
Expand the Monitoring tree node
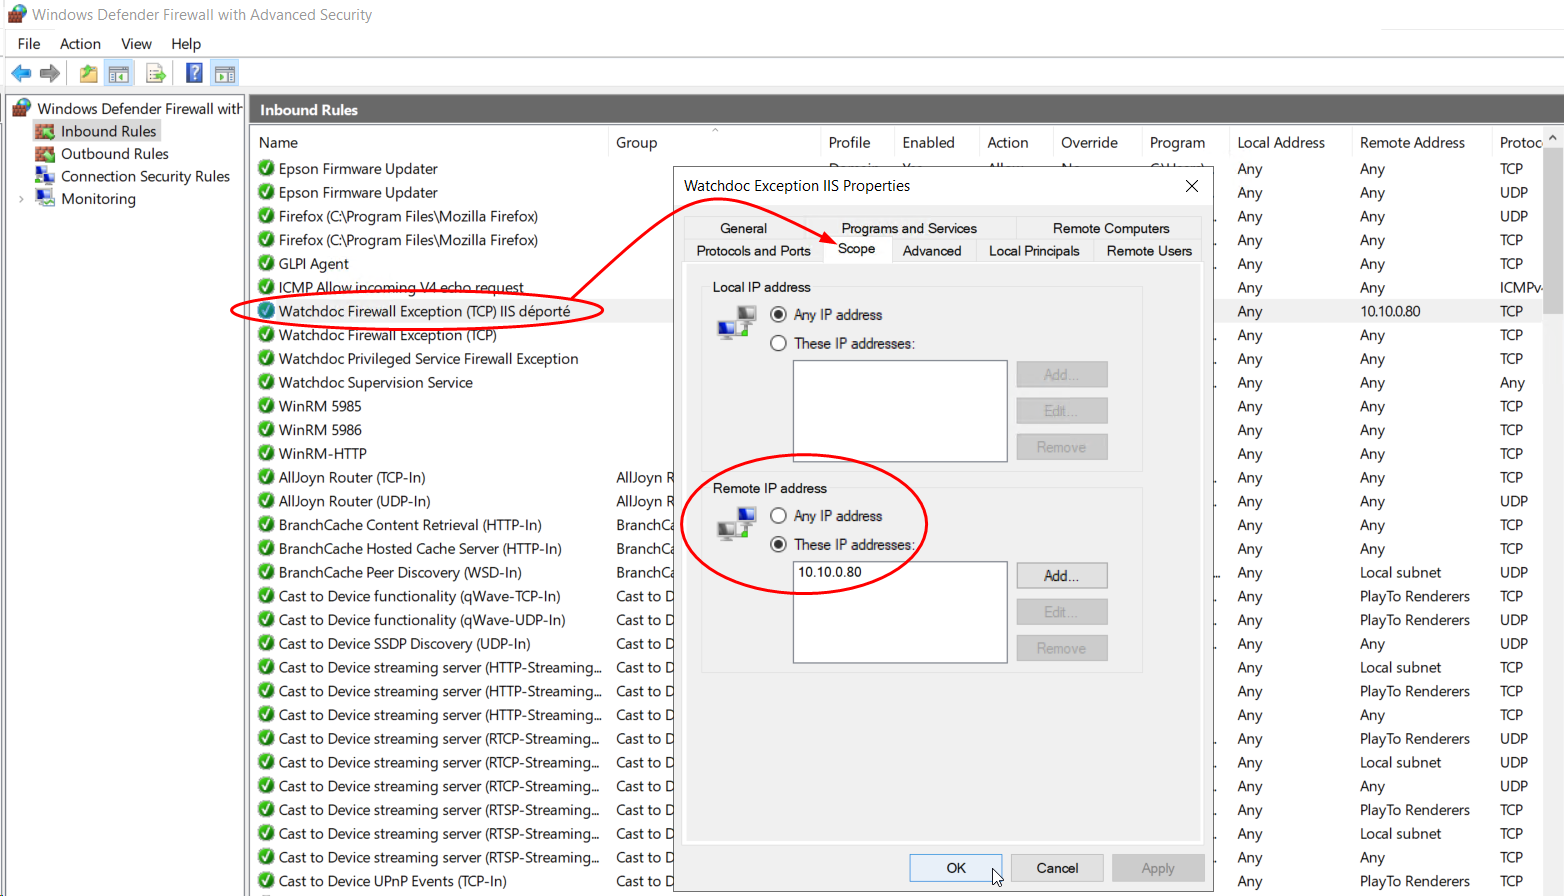21,199
